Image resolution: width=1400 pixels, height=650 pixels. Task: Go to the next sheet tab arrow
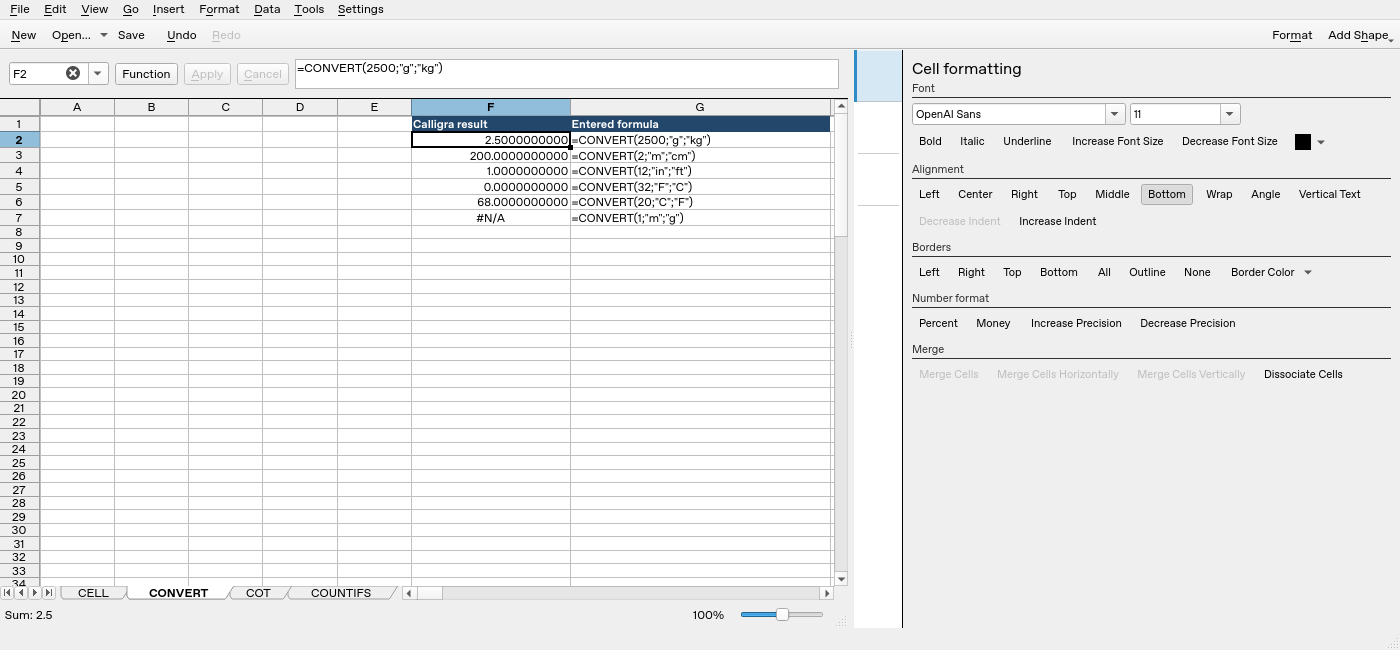pyautogui.click(x=35, y=593)
